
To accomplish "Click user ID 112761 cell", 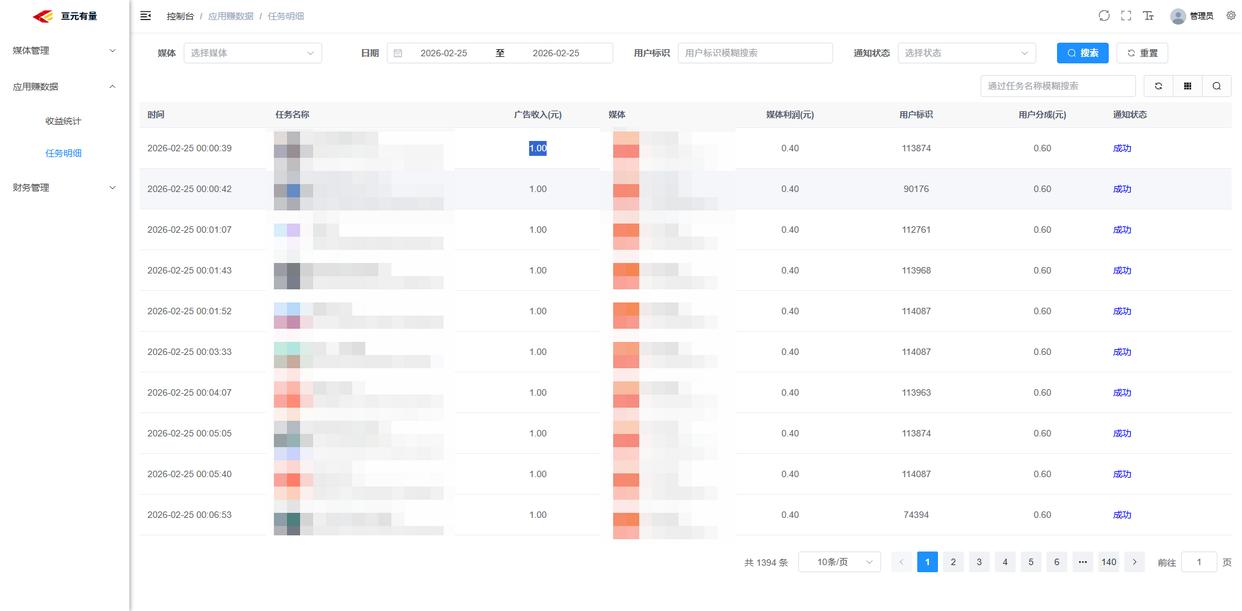I will coord(916,230).
